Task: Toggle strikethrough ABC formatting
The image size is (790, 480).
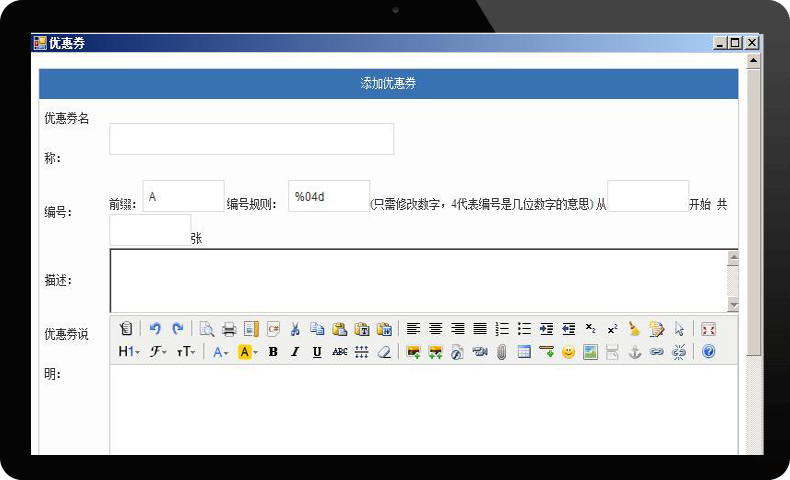Action: click(x=340, y=352)
